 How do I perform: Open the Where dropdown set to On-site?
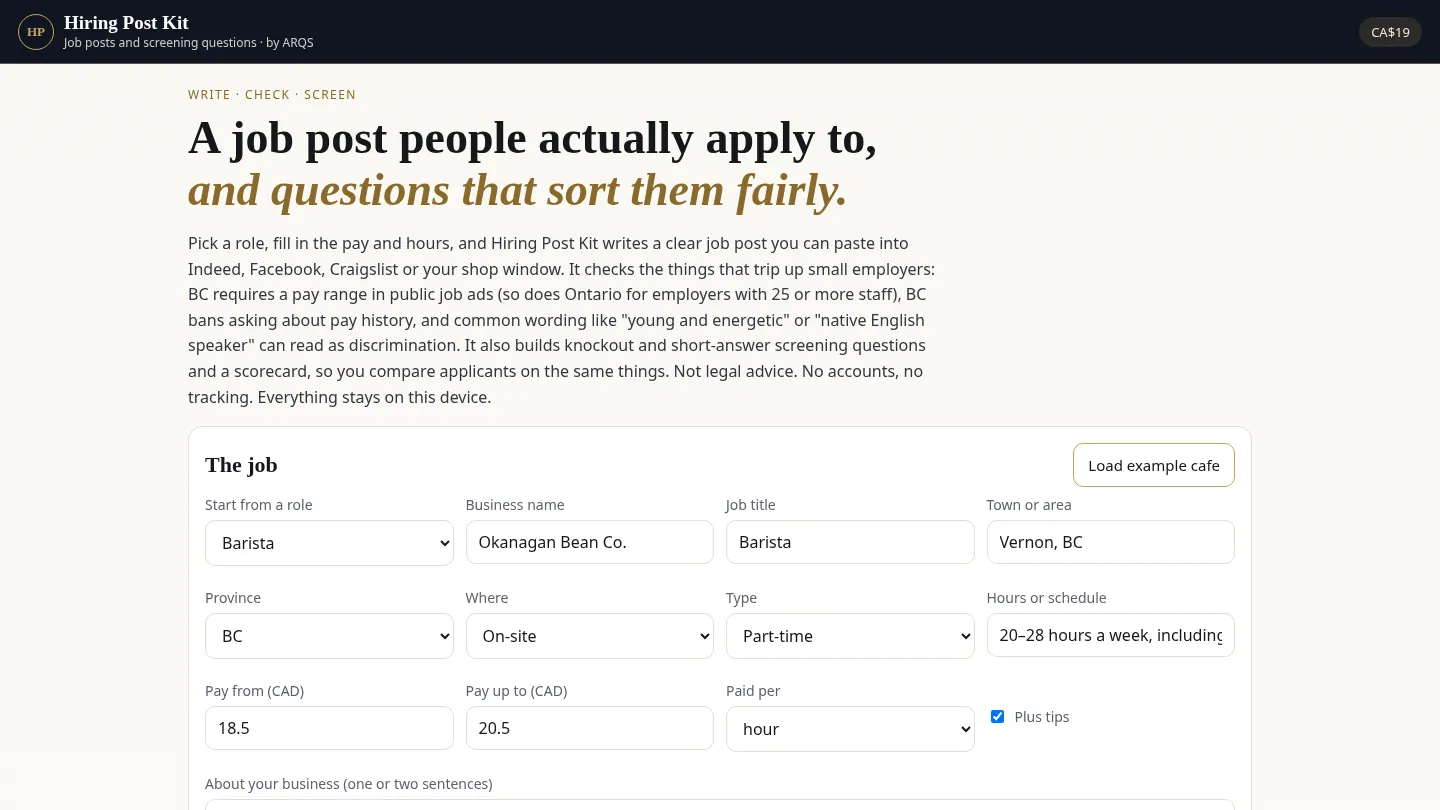click(590, 636)
